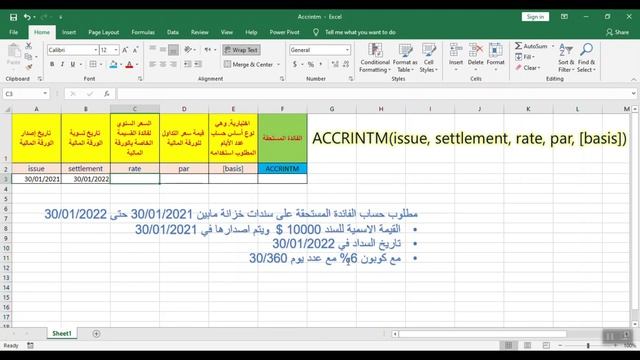Toggle bottom vertical alignment
This screenshot has height=360, width=640.
[173, 50]
